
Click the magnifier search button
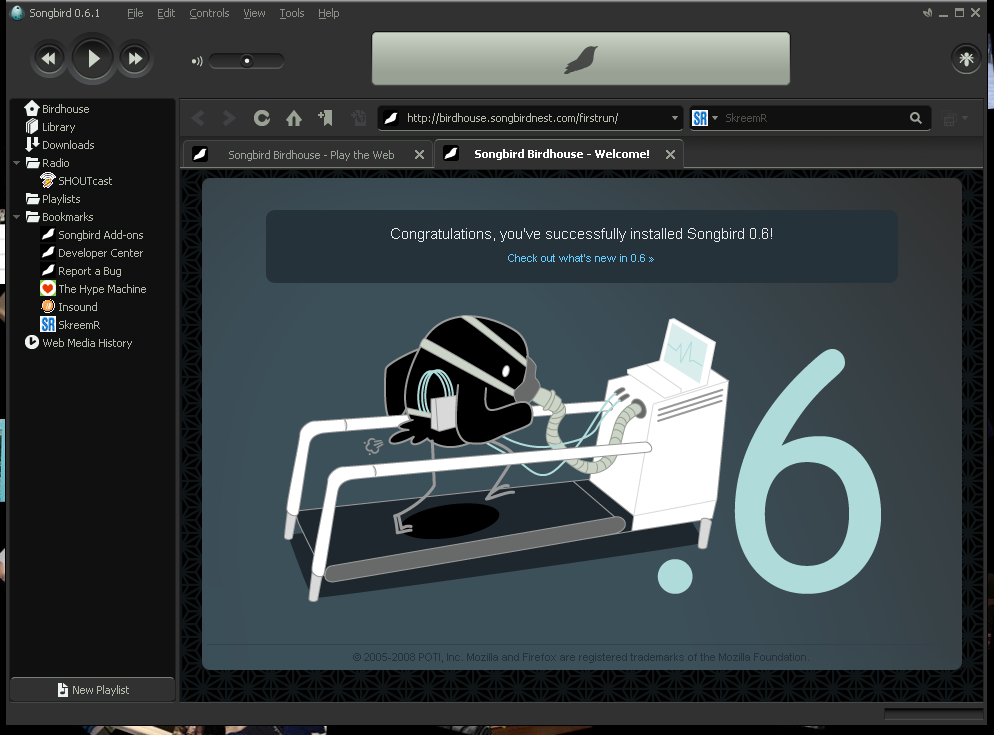(915, 118)
